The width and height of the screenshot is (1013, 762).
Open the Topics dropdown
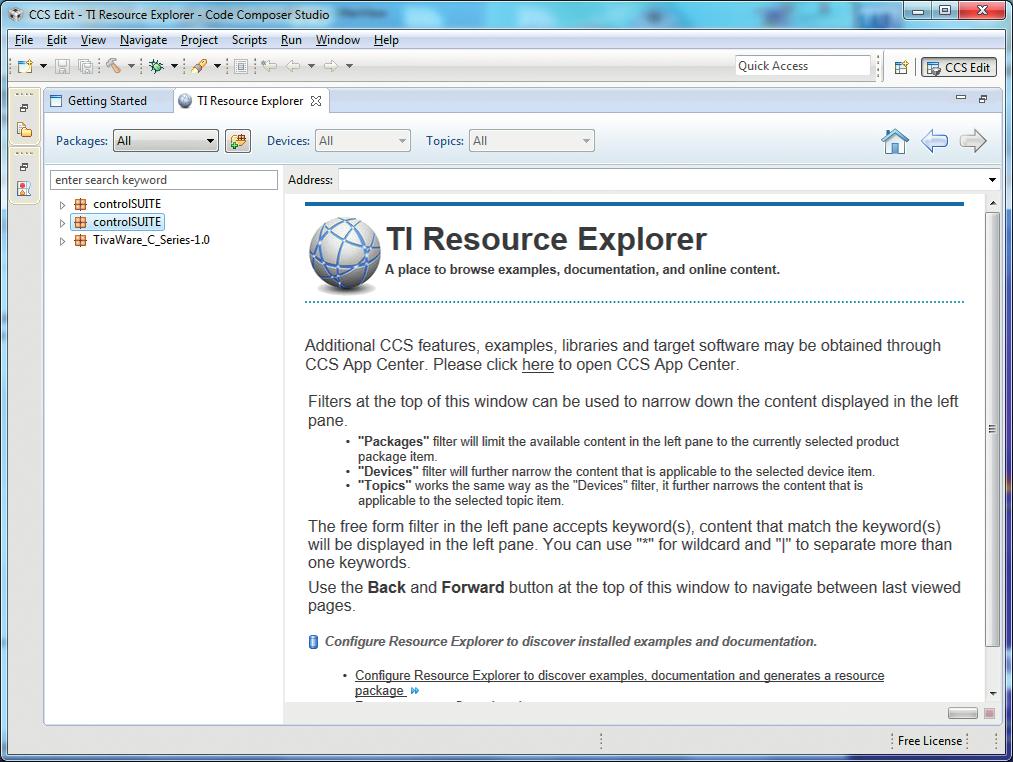click(x=532, y=141)
